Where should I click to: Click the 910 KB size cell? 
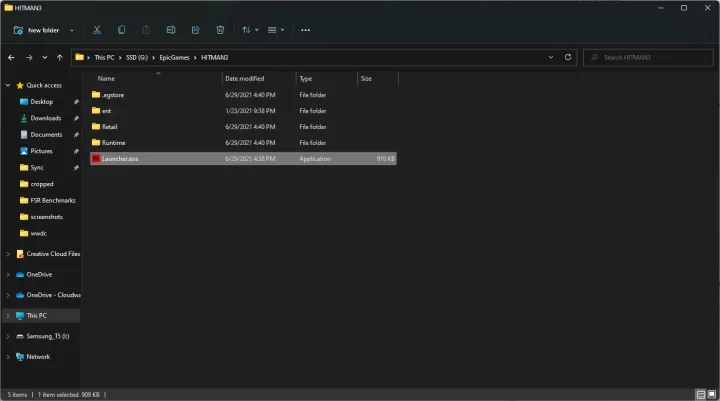(385, 158)
